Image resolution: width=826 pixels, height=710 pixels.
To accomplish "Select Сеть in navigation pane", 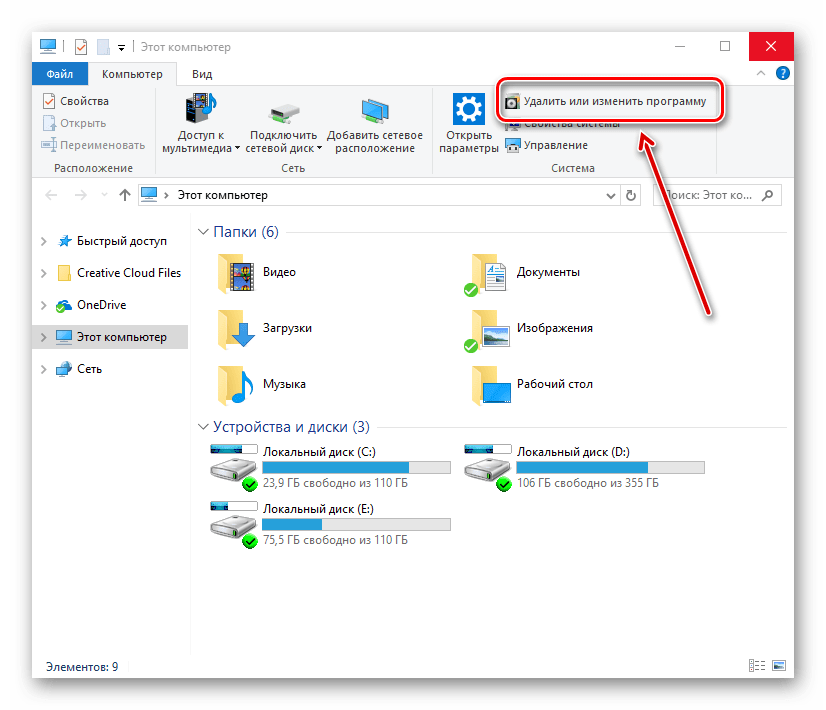I will (x=80, y=369).
